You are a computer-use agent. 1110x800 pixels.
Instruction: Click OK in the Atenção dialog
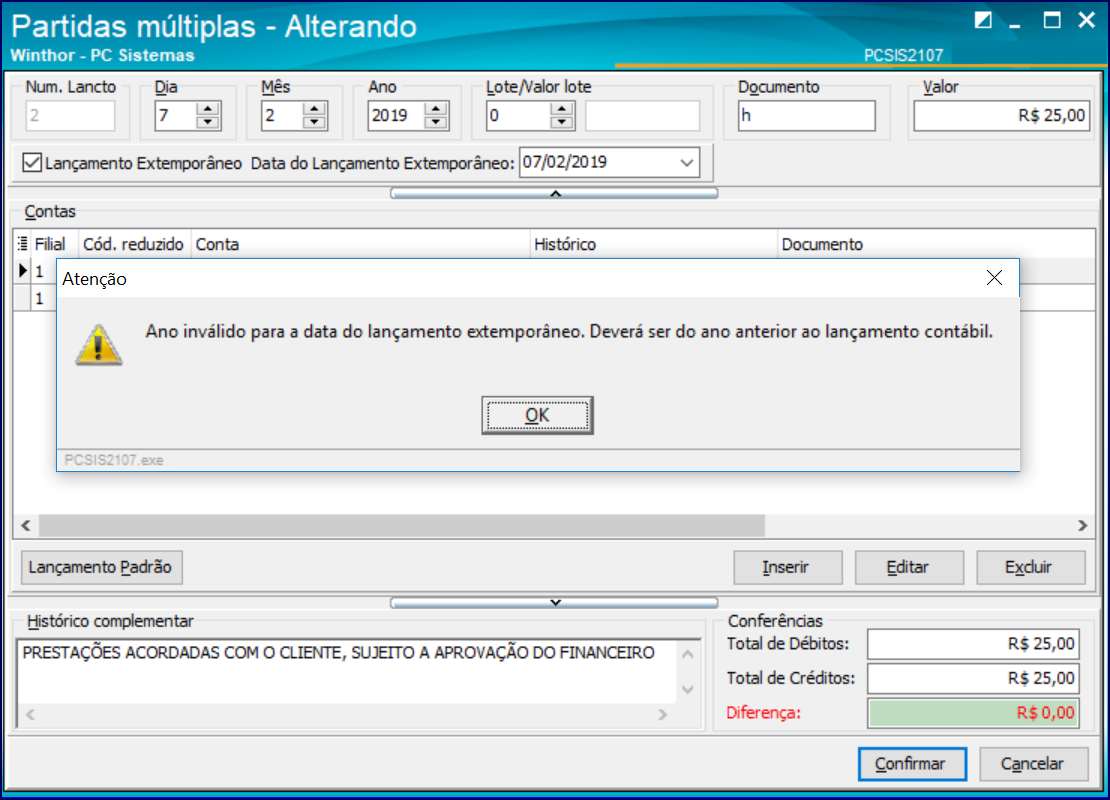click(537, 415)
